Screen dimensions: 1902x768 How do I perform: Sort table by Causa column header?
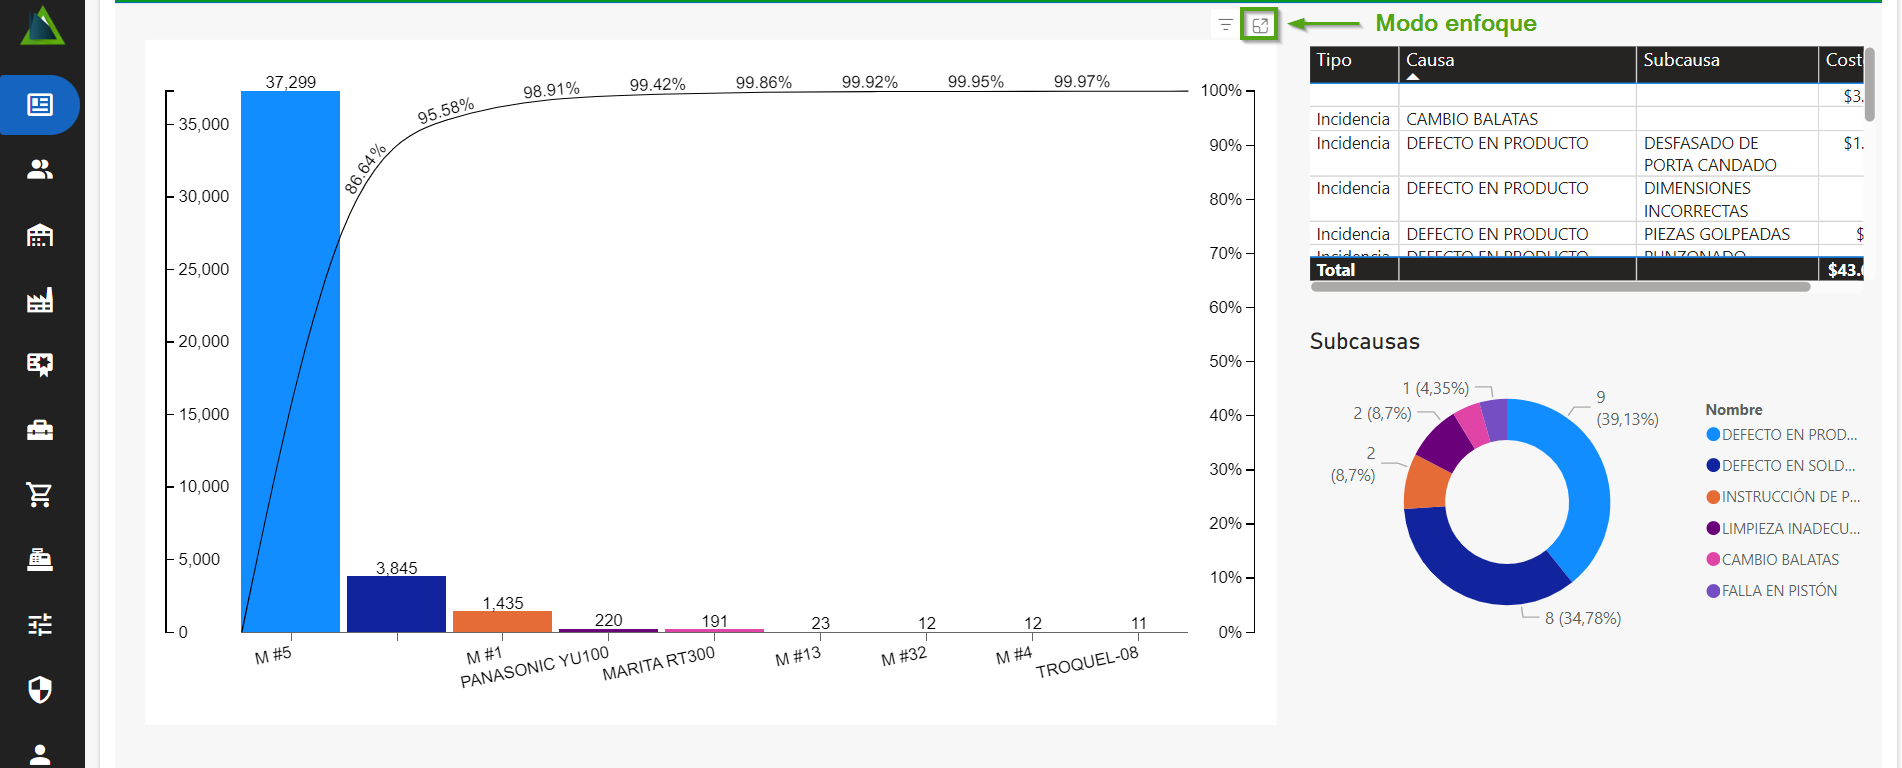coord(1430,60)
